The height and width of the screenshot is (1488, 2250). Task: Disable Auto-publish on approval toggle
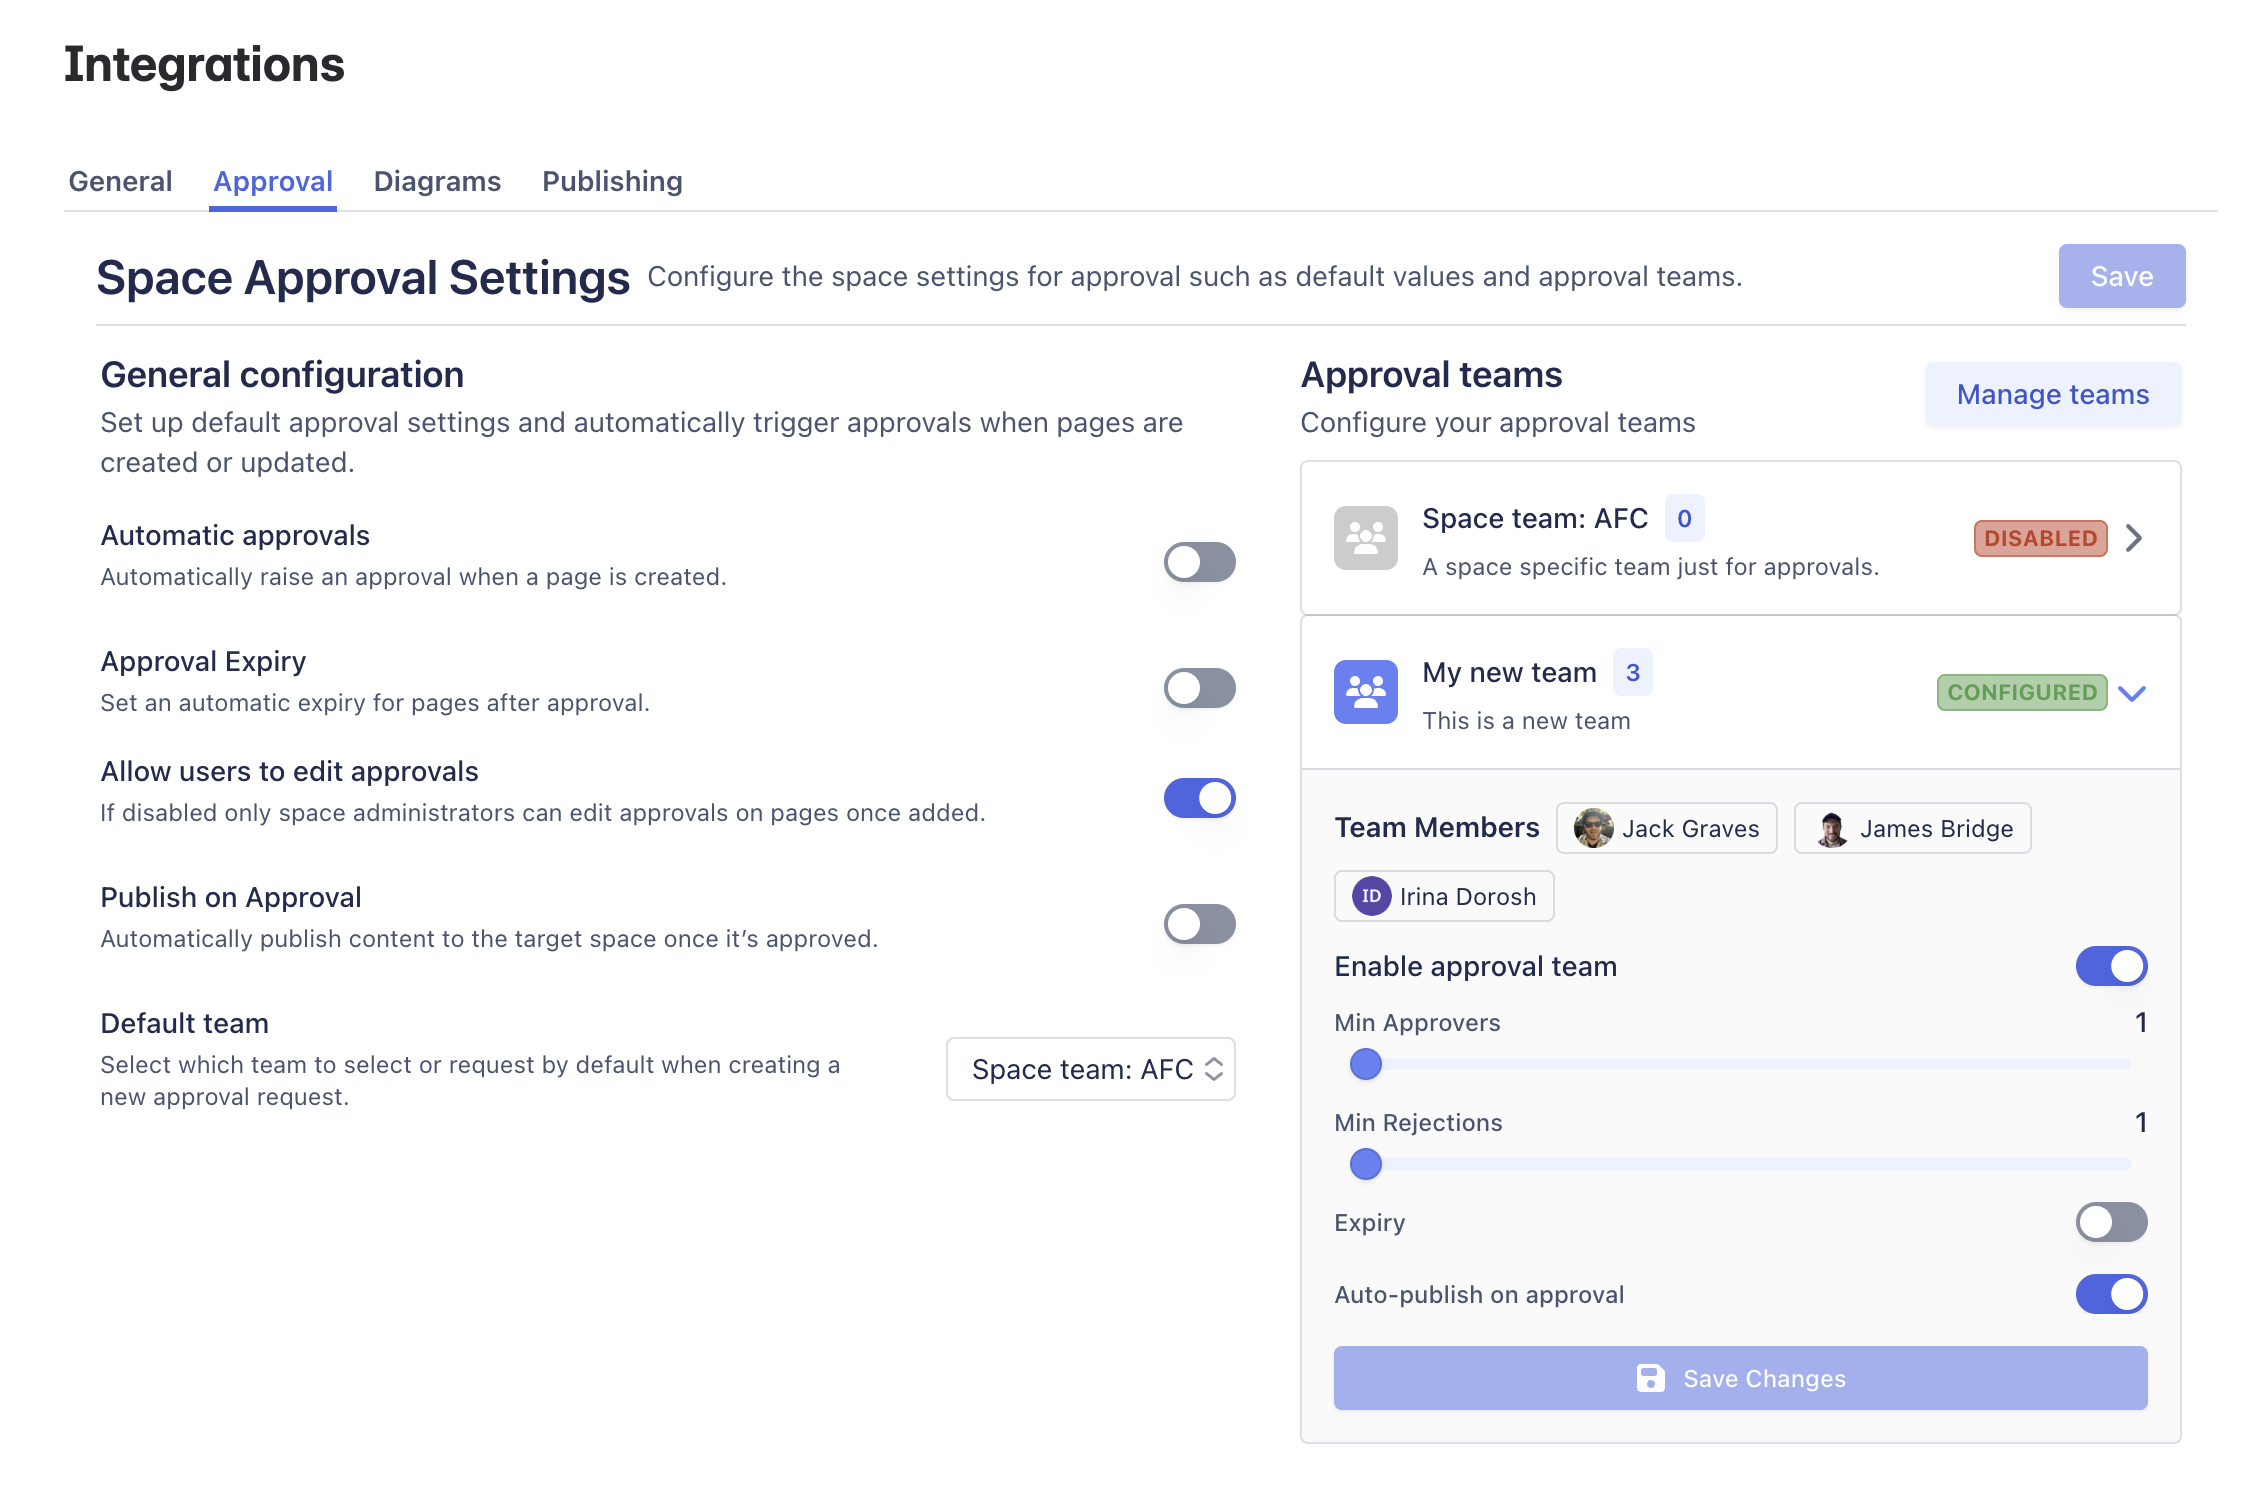(2111, 1294)
